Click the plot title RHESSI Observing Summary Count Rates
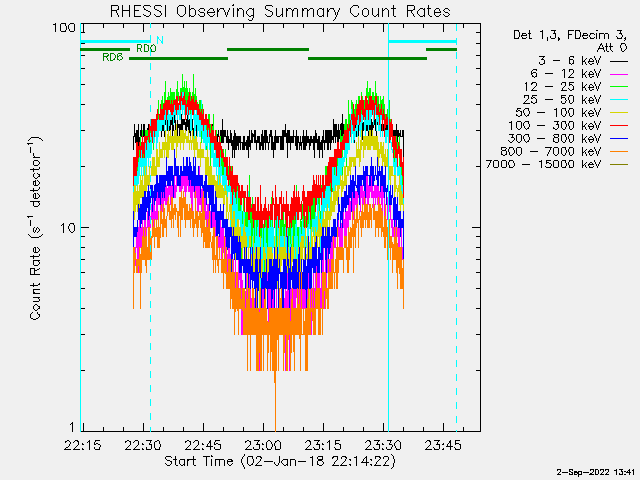640x480 pixels. coord(280,11)
